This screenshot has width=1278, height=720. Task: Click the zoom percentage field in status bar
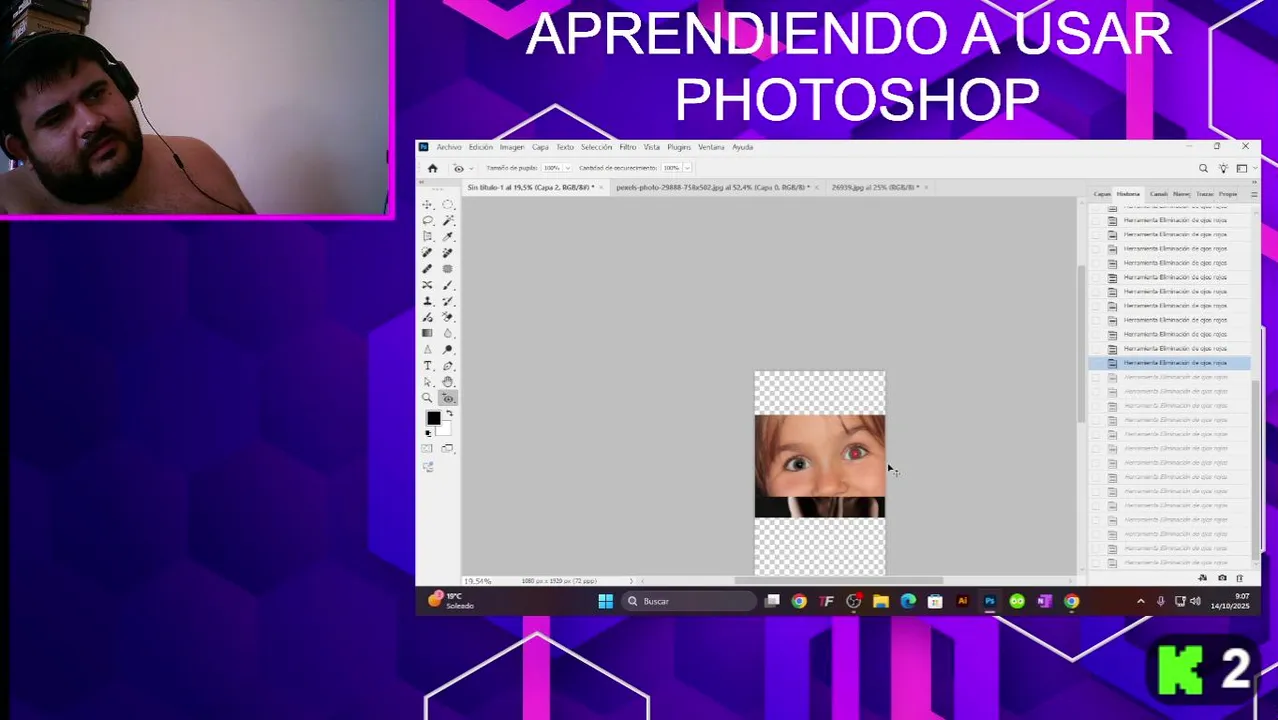(x=478, y=581)
